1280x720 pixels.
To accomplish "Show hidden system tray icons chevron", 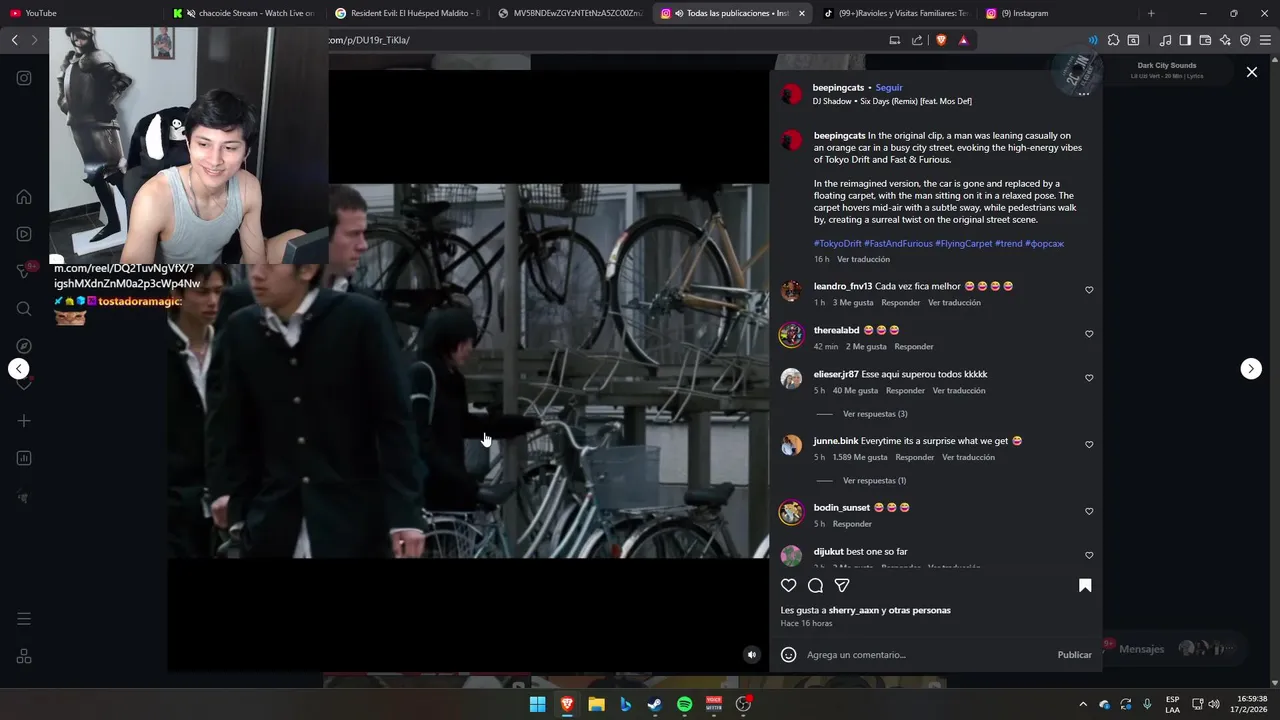I will [1082, 704].
